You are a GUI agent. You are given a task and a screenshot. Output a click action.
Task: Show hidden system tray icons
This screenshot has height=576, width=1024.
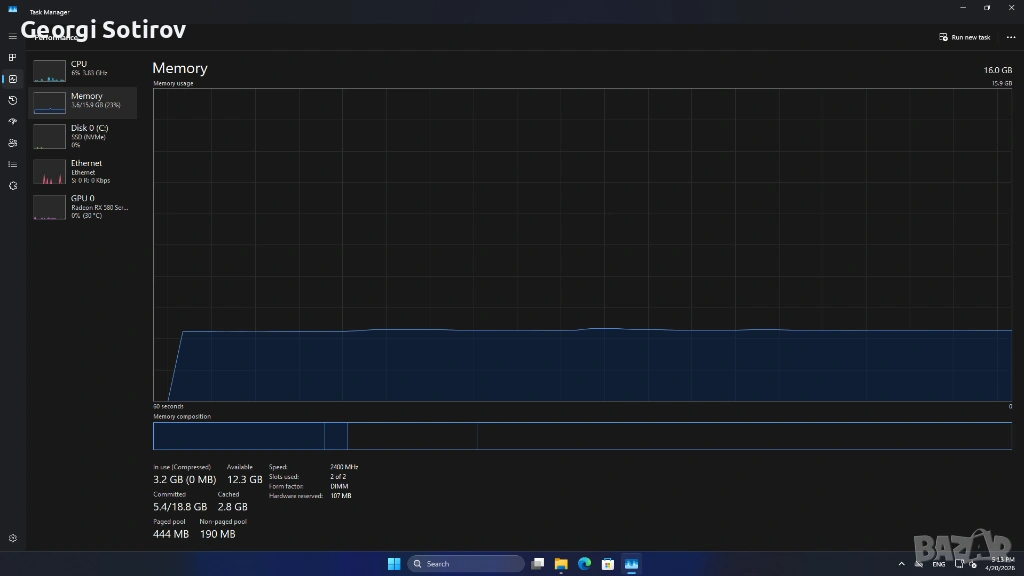coord(901,564)
